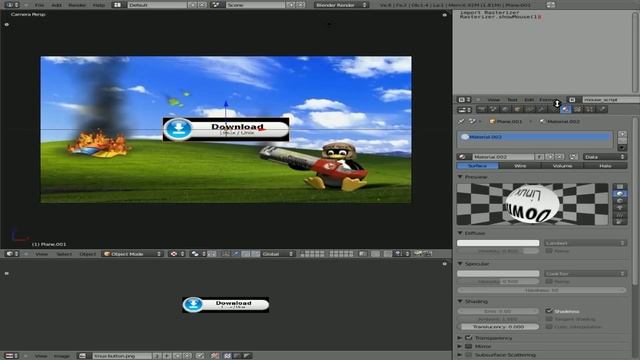Open the material link Data dropdown
Screen dimensions: 640x360
tap(604, 157)
